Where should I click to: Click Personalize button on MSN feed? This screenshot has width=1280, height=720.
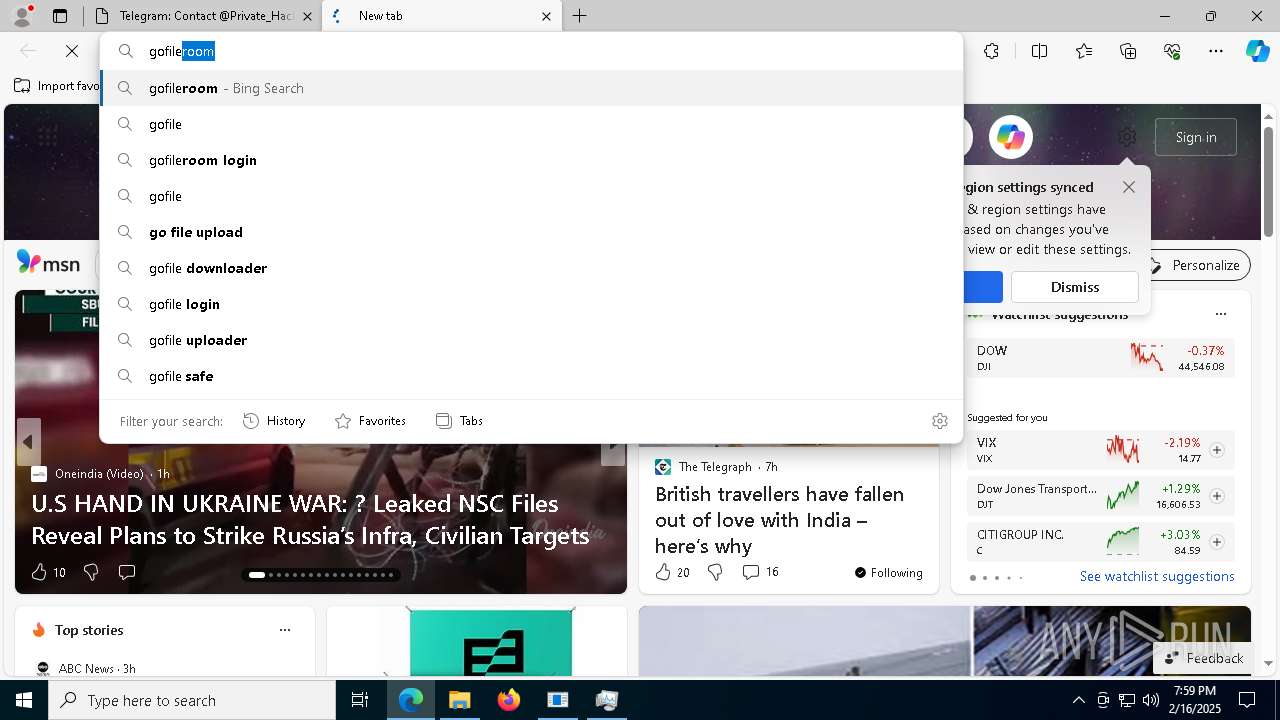tap(1196, 265)
